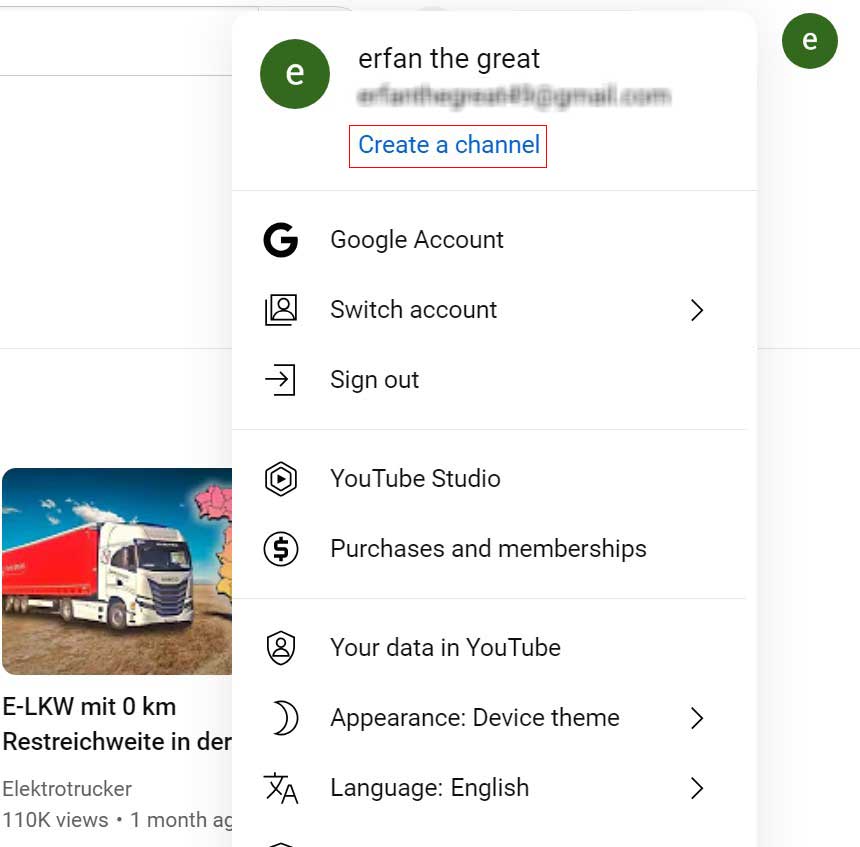This screenshot has height=847, width=860.
Task: Click the shield person data icon
Action: [x=281, y=648]
